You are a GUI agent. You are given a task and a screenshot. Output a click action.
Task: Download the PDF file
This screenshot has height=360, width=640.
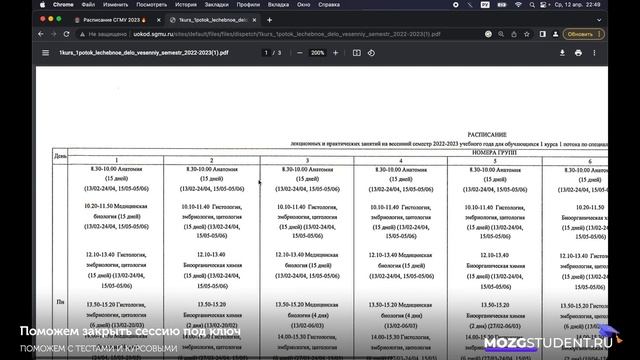562,53
